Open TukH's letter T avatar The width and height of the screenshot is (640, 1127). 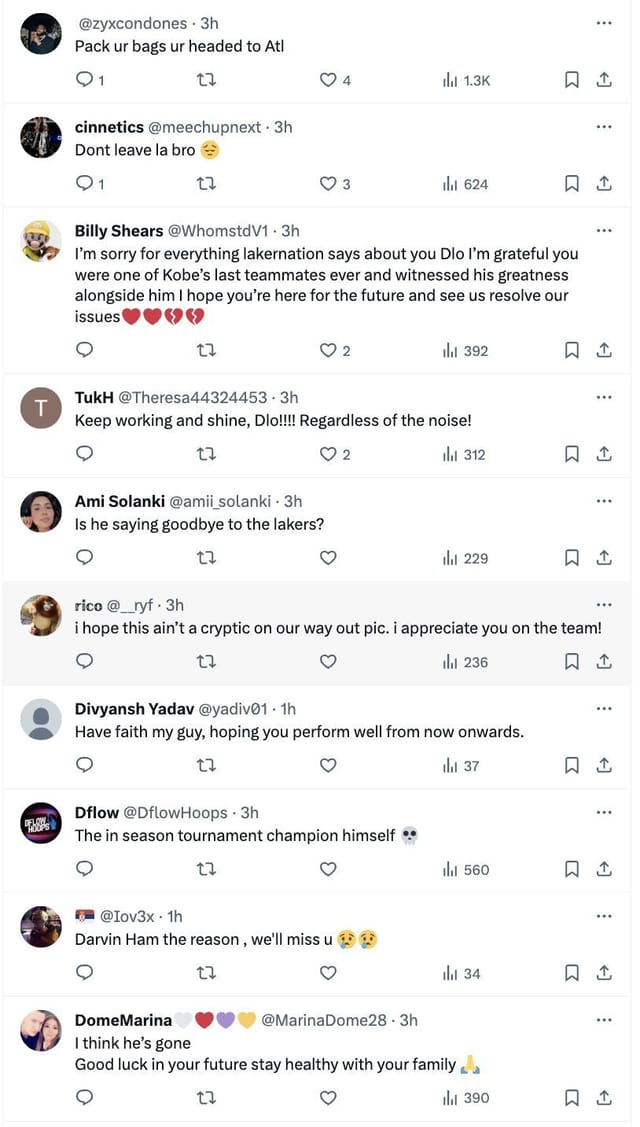[x=41, y=408]
